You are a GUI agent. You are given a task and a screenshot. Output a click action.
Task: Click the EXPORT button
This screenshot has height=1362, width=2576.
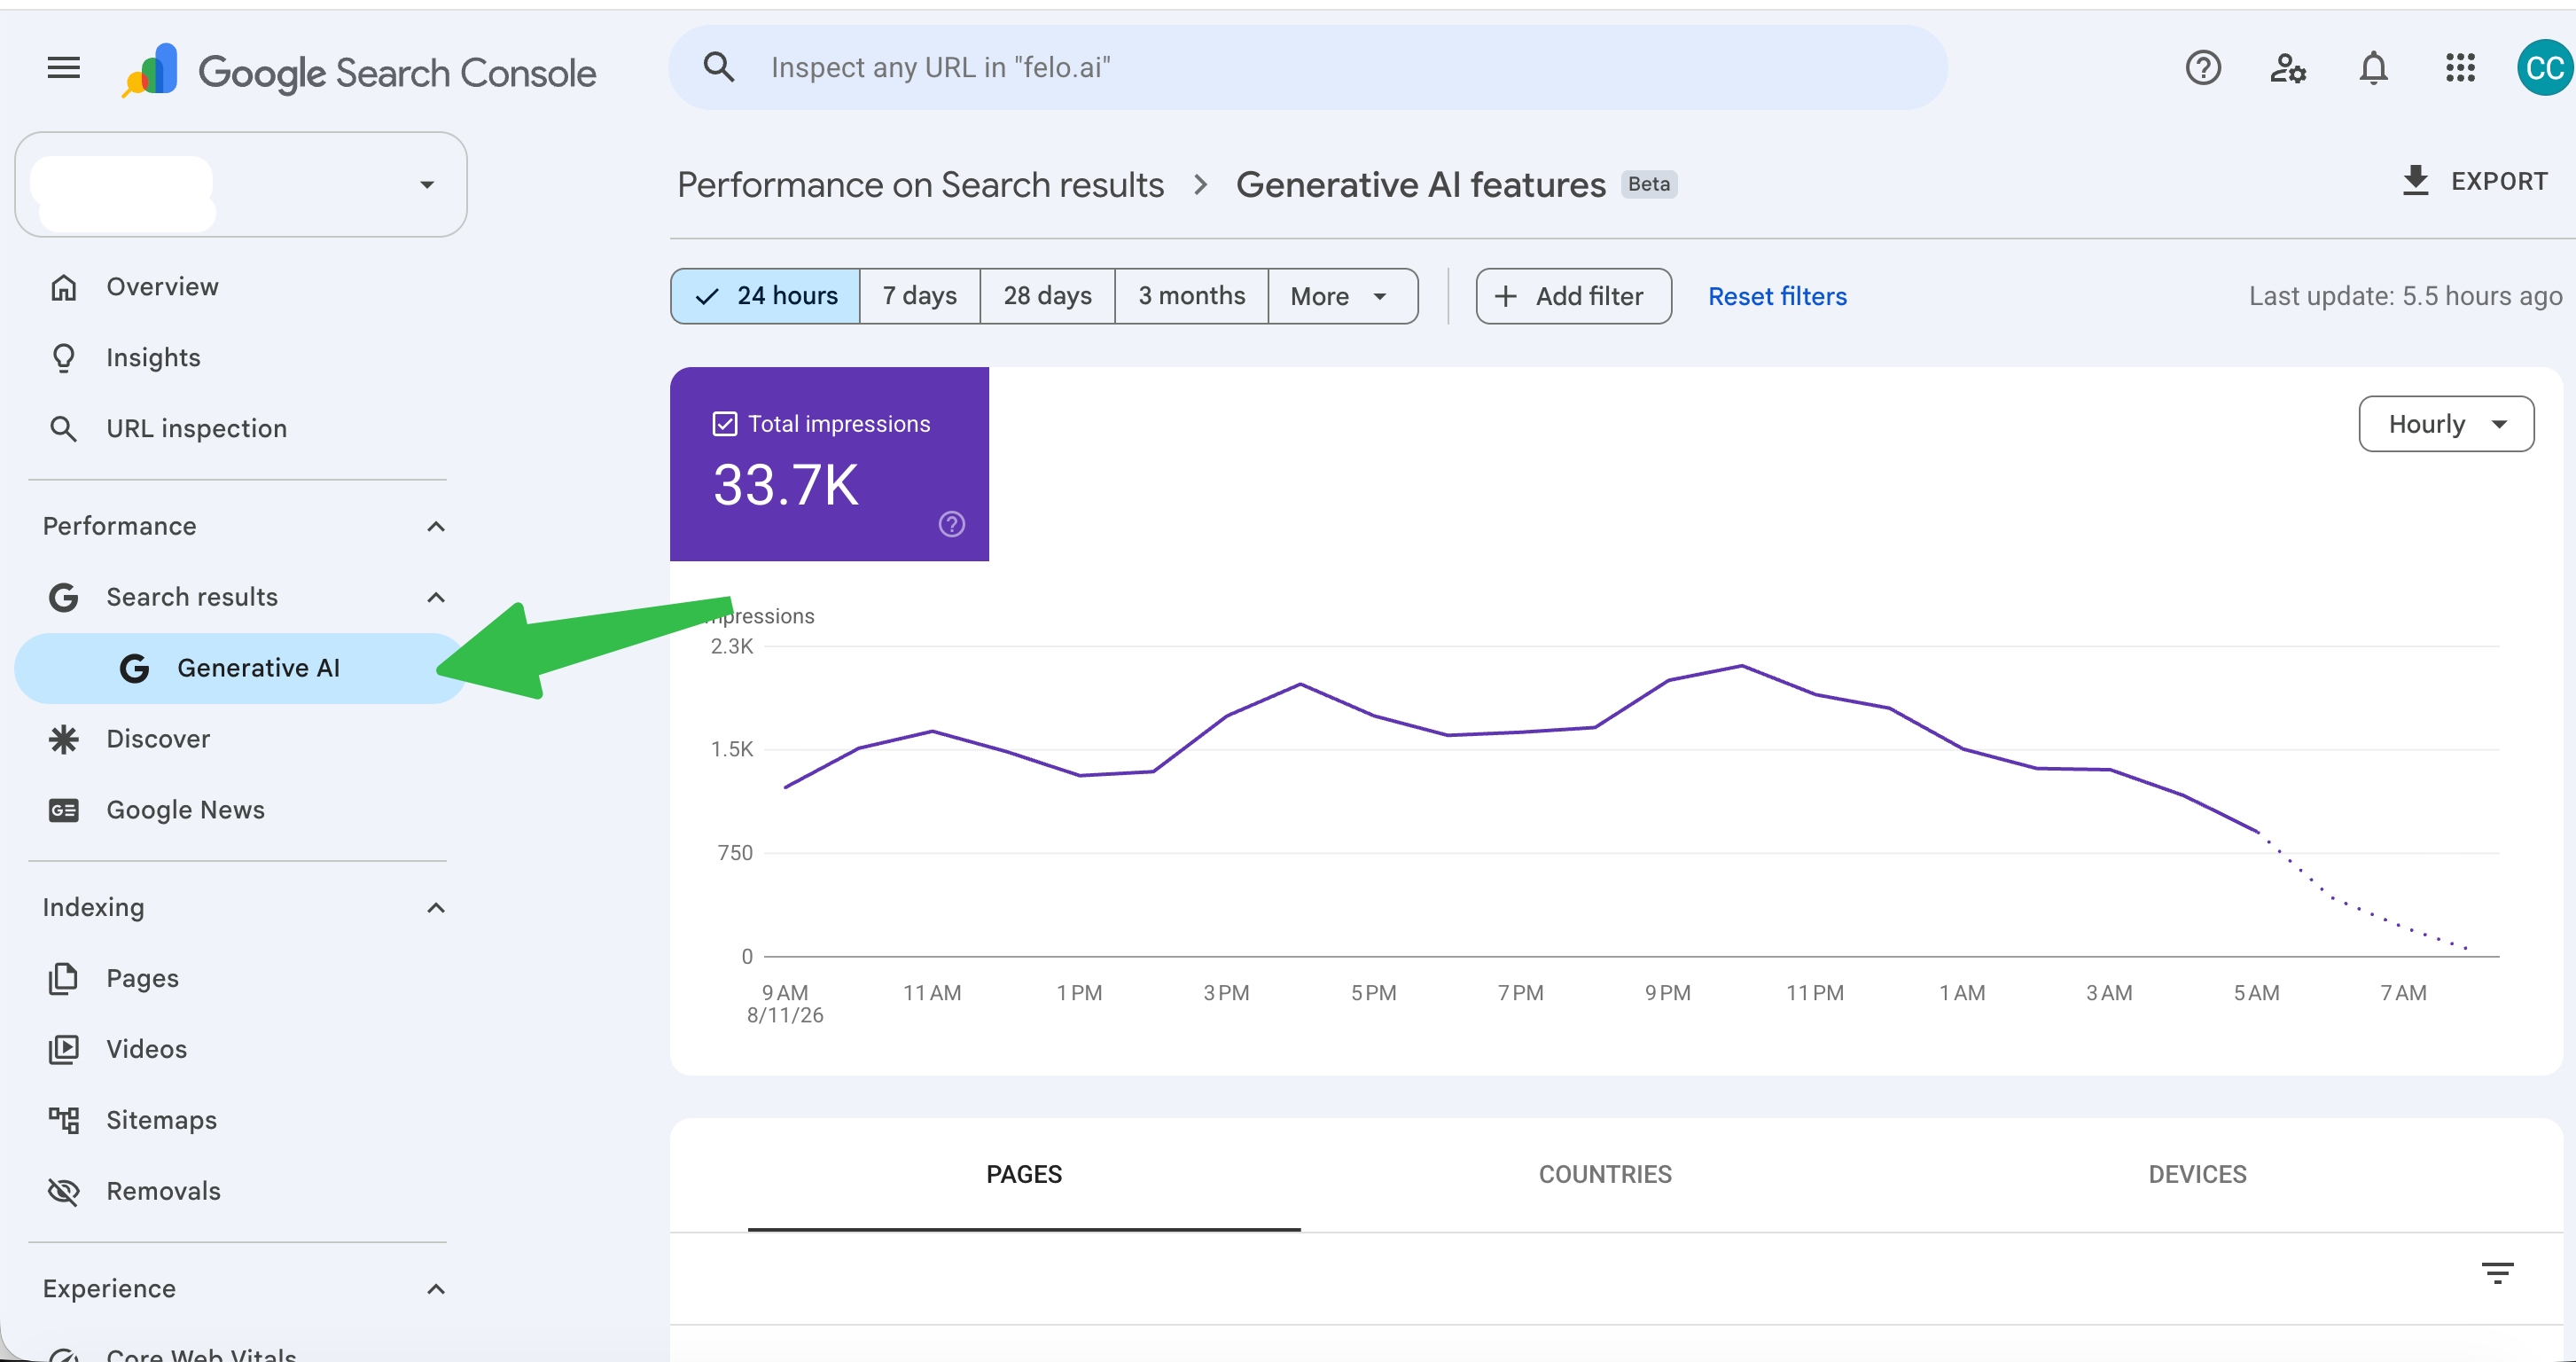coord(2474,181)
